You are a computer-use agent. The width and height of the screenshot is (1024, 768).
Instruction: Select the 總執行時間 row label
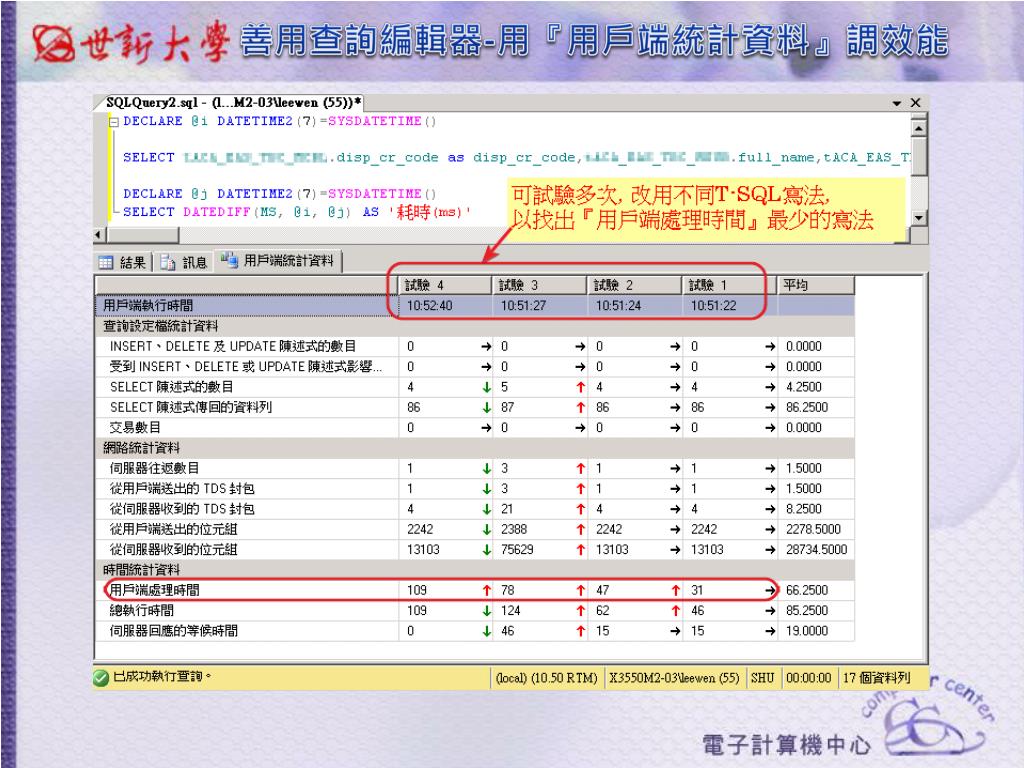tap(141, 611)
